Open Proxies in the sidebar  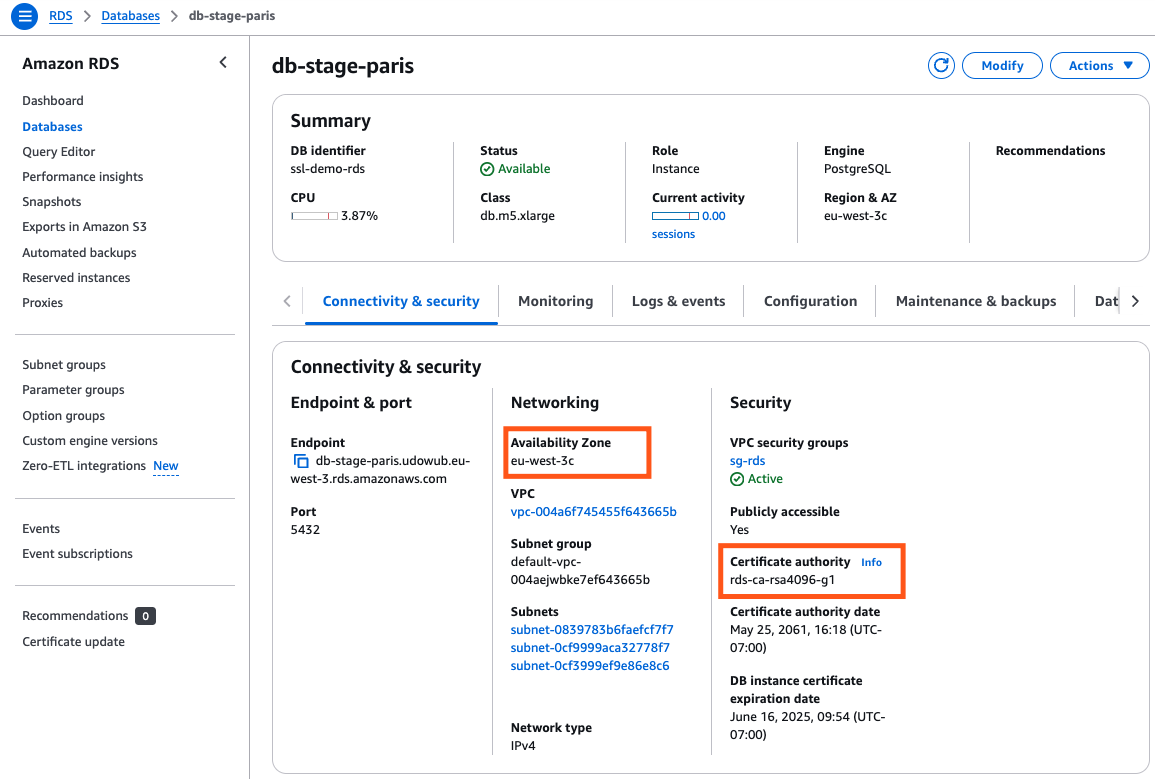(43, 303)
